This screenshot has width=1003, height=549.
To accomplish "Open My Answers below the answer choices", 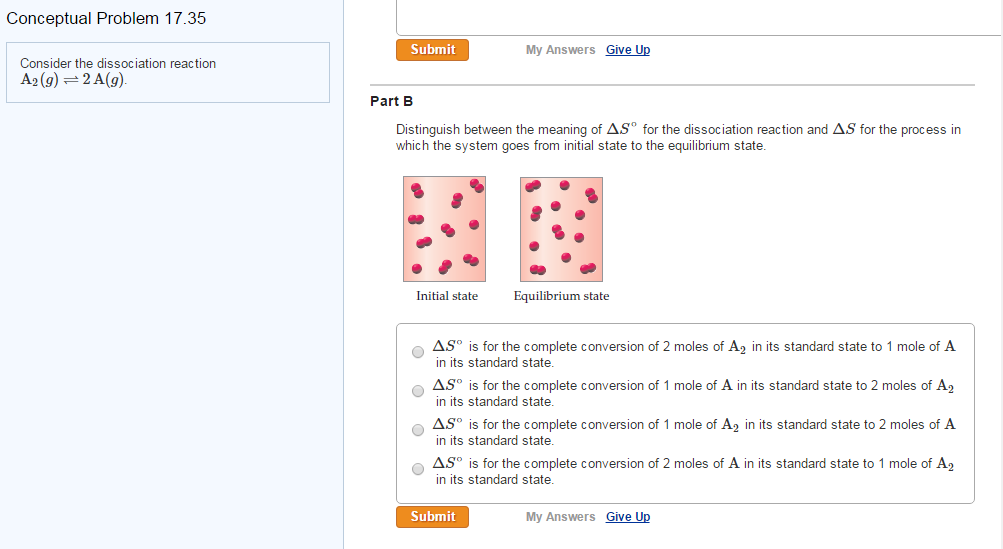I will (560, 517).
